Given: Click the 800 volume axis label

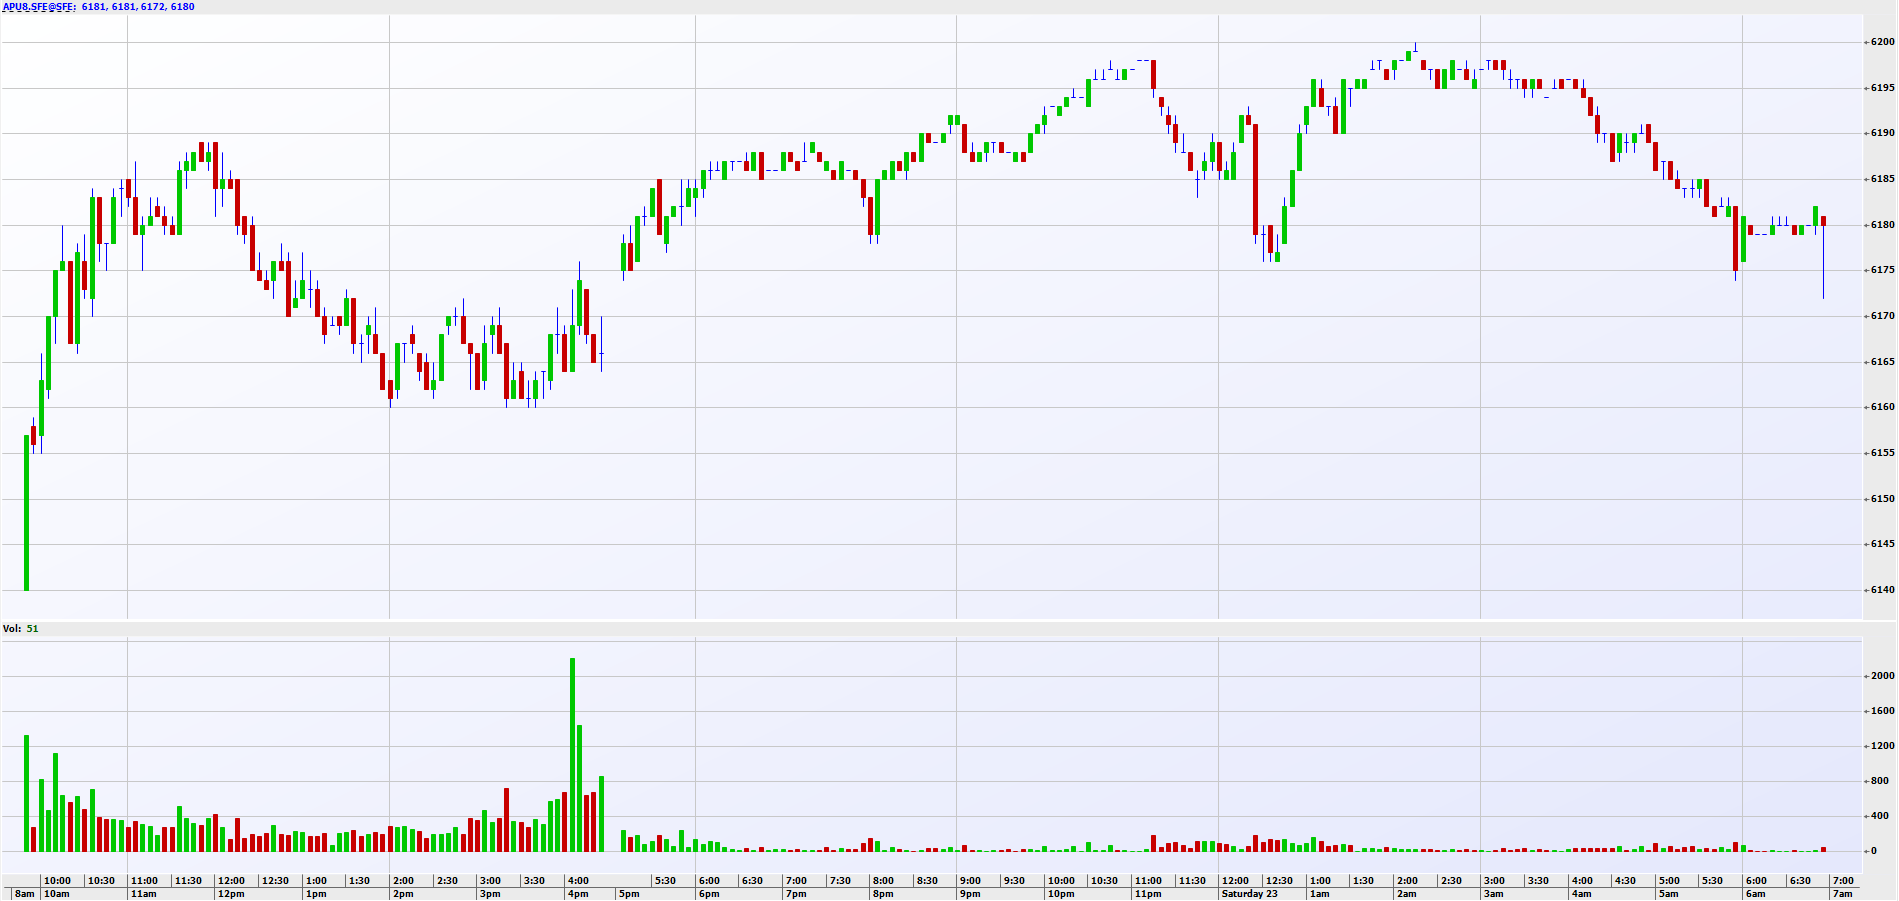Looking at the screenshot, I should (x=1880, y=781).
